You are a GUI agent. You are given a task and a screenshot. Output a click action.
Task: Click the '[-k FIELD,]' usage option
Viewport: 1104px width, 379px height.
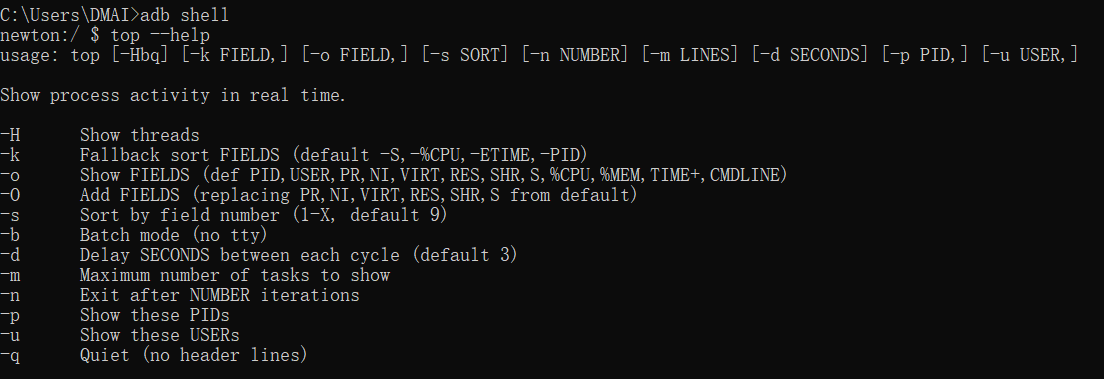point(234,54)
